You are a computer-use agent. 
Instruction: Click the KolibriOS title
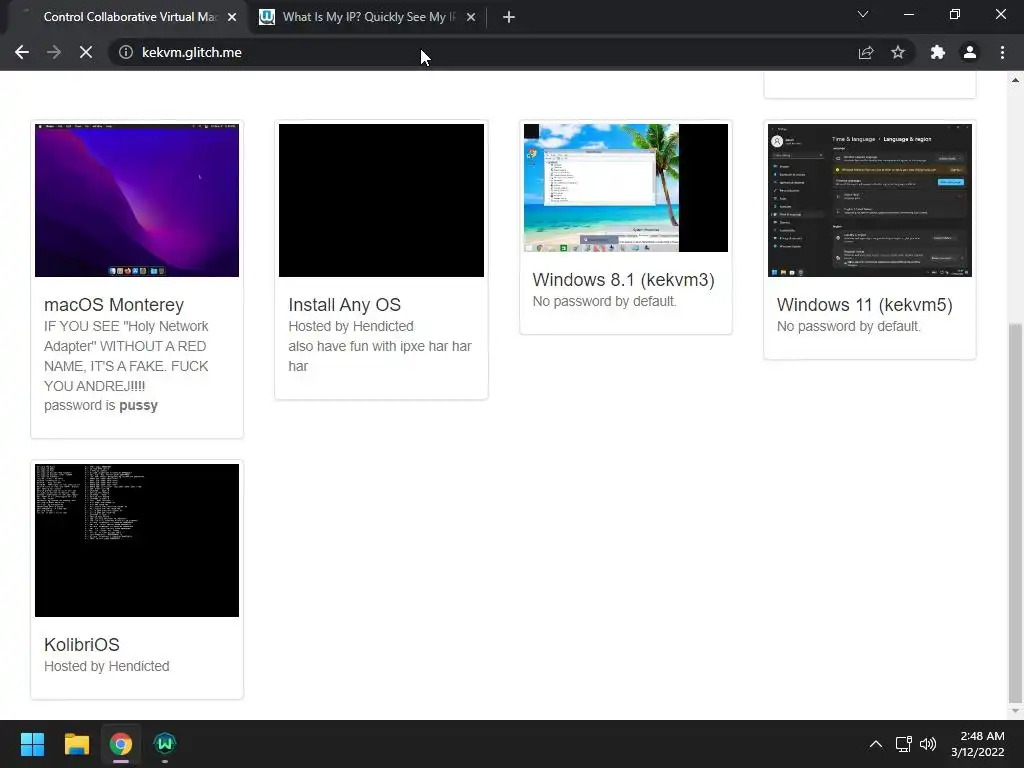82,645
